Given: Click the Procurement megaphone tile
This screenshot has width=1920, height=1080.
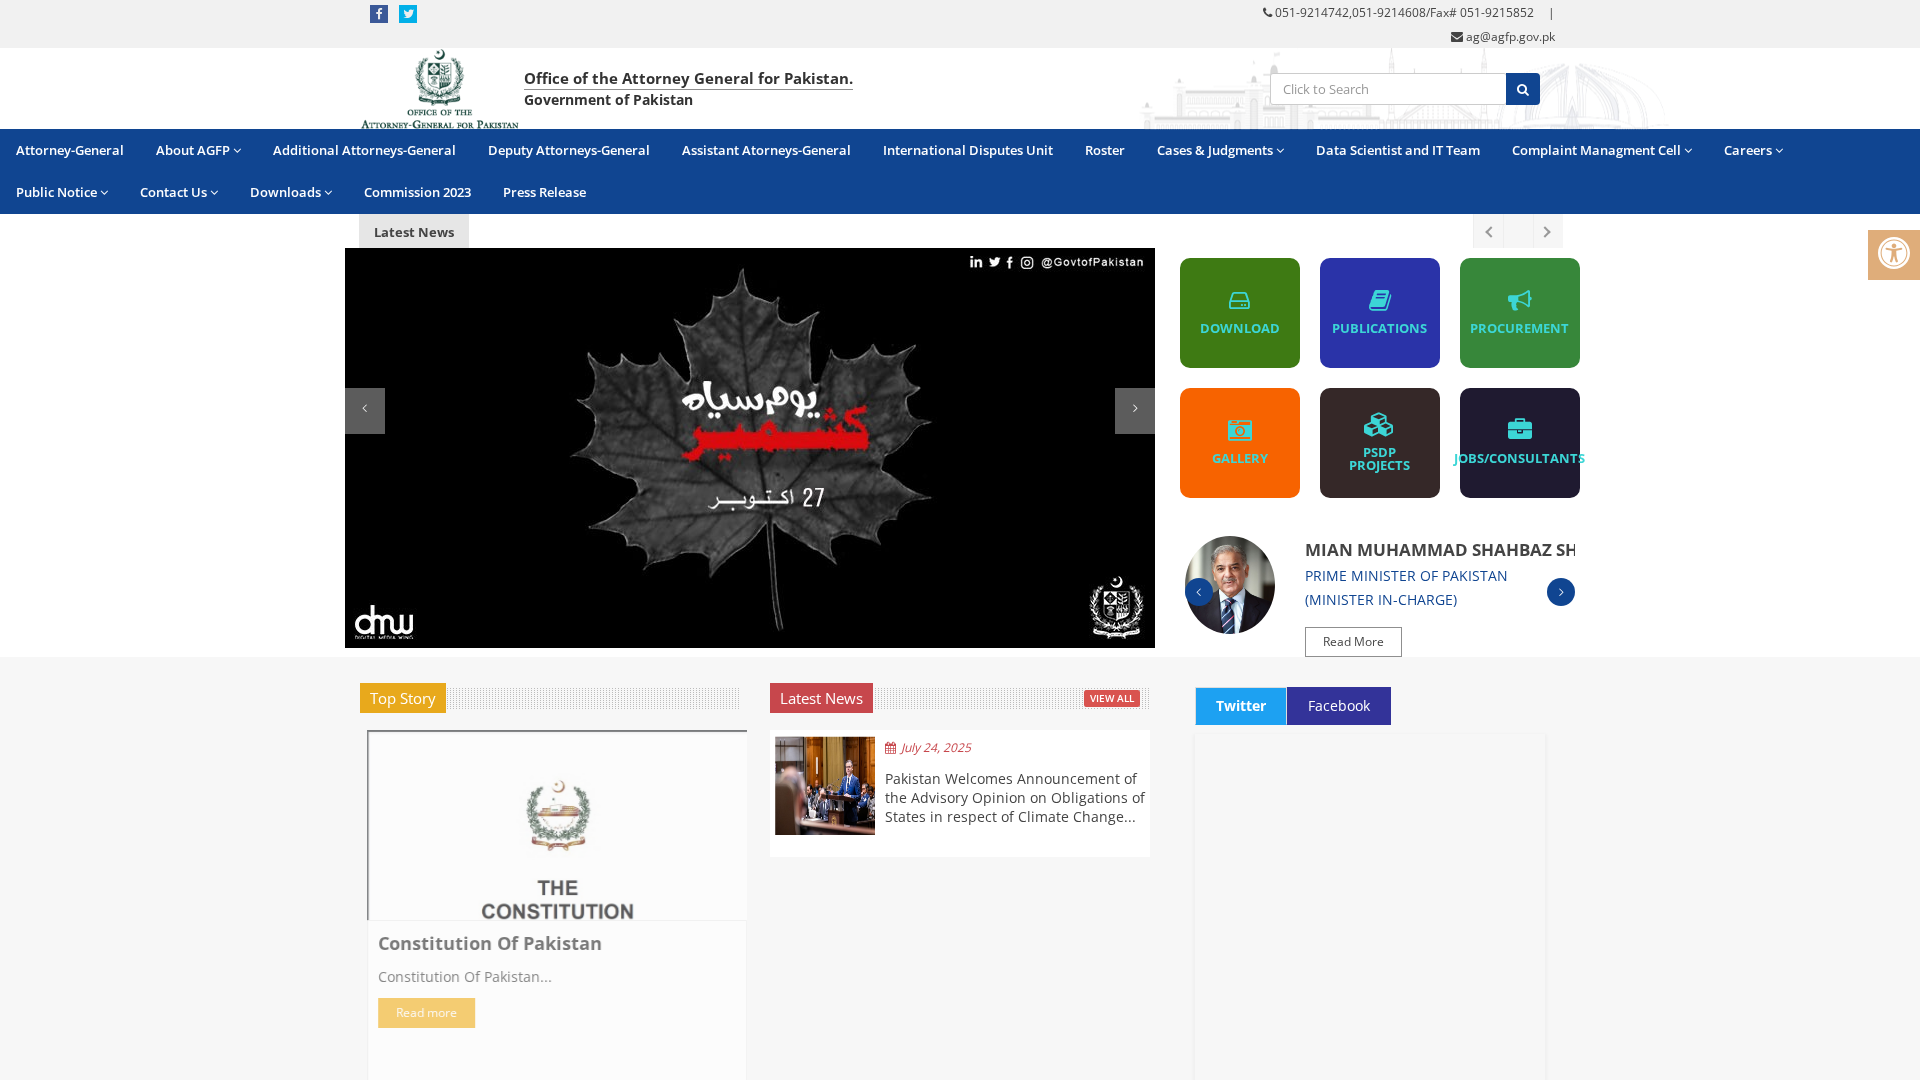Looking at the screenshot, I should pos(1519,313).
